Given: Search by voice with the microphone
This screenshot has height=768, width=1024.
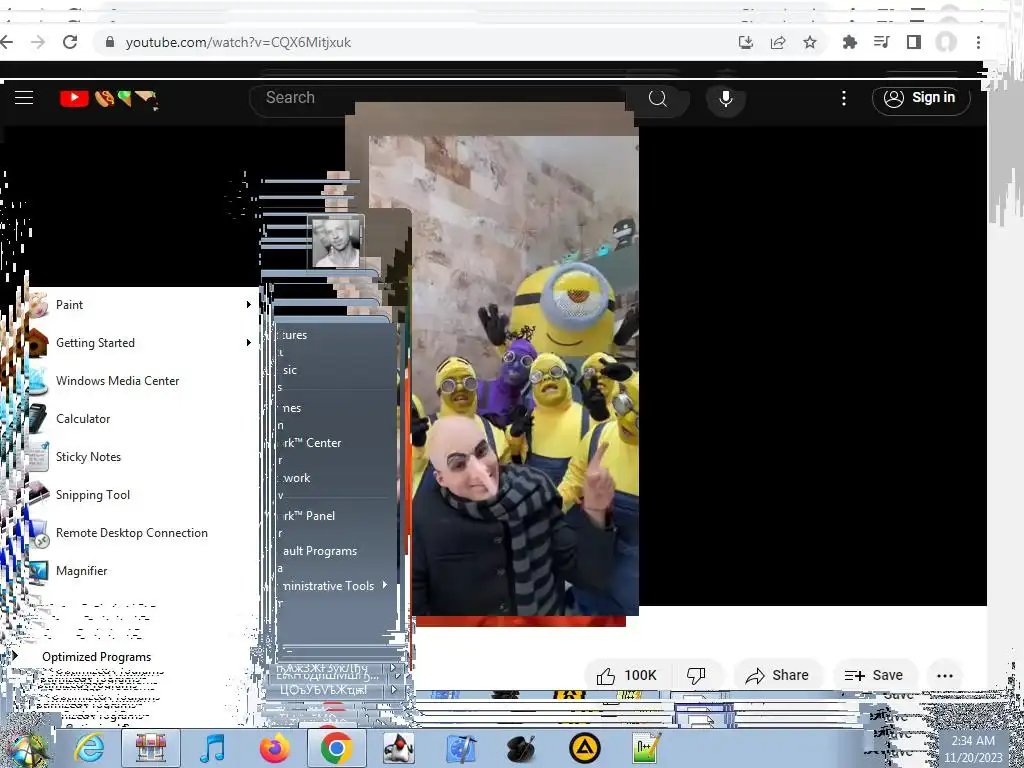Looking at the screenshot, I should [x=726, y=99].
